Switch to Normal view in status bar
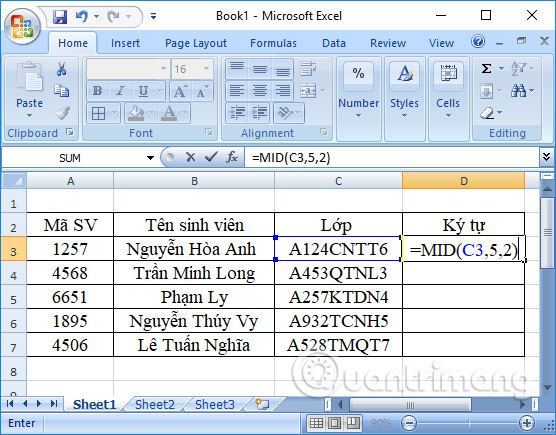This screenshot has width=556, height=435. (316, 423)
